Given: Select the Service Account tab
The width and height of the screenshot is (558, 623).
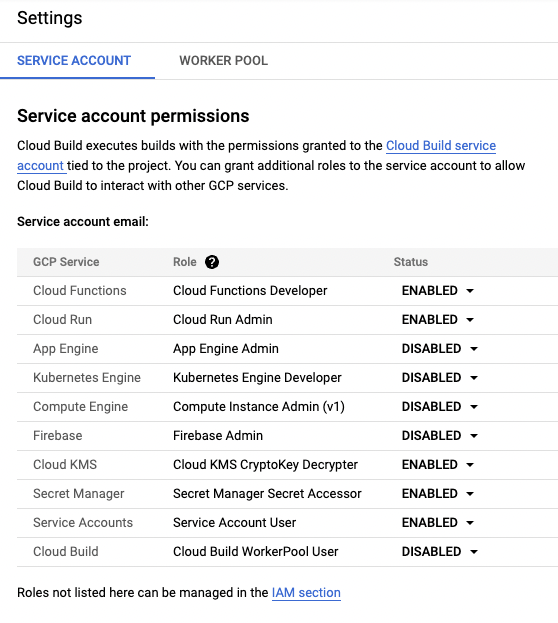Looking at the screenshot, I should click(74, 60).
